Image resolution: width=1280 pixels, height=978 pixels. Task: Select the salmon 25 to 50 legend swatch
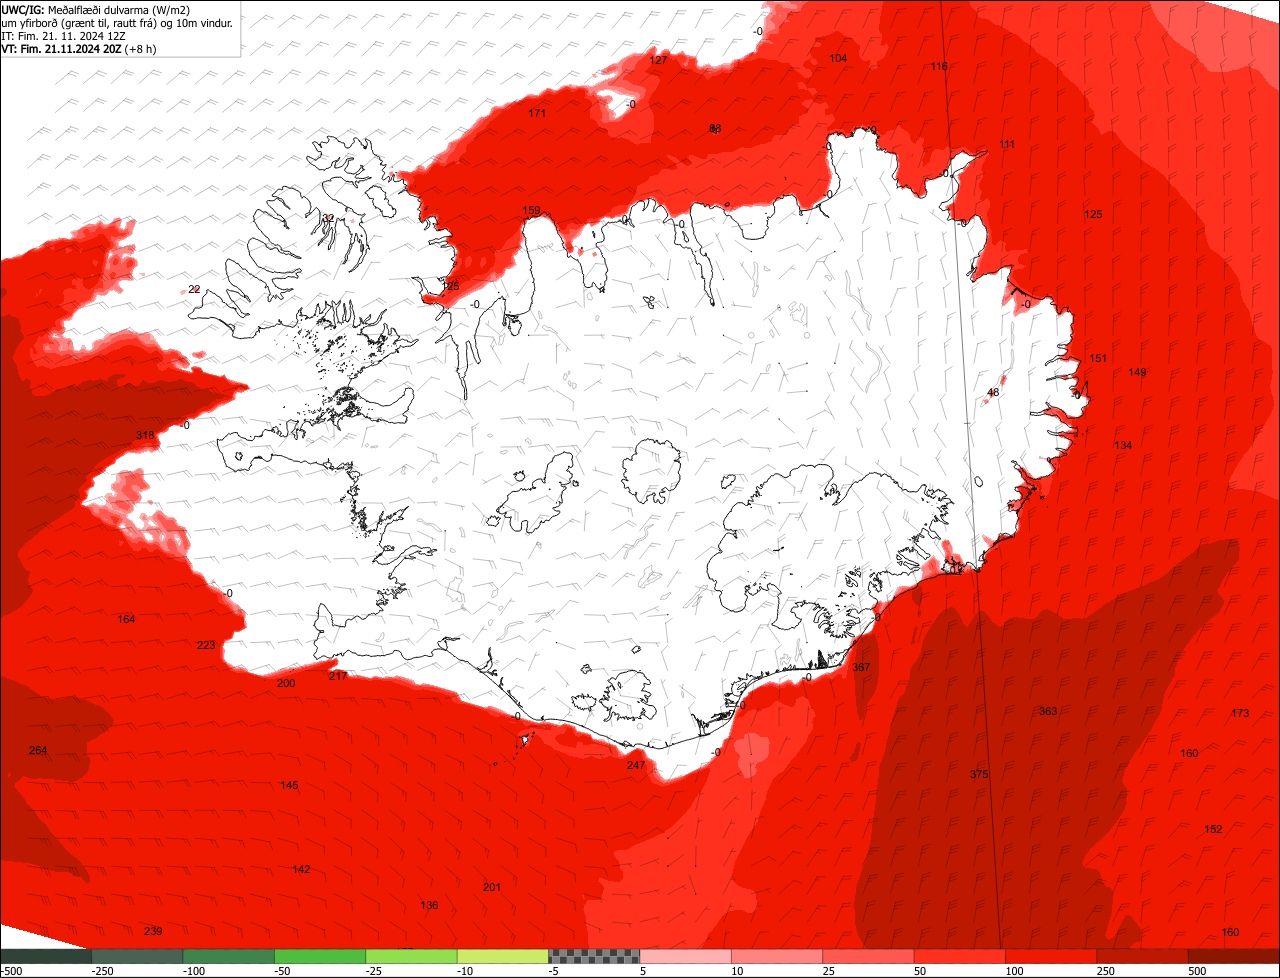click(868, 955)
